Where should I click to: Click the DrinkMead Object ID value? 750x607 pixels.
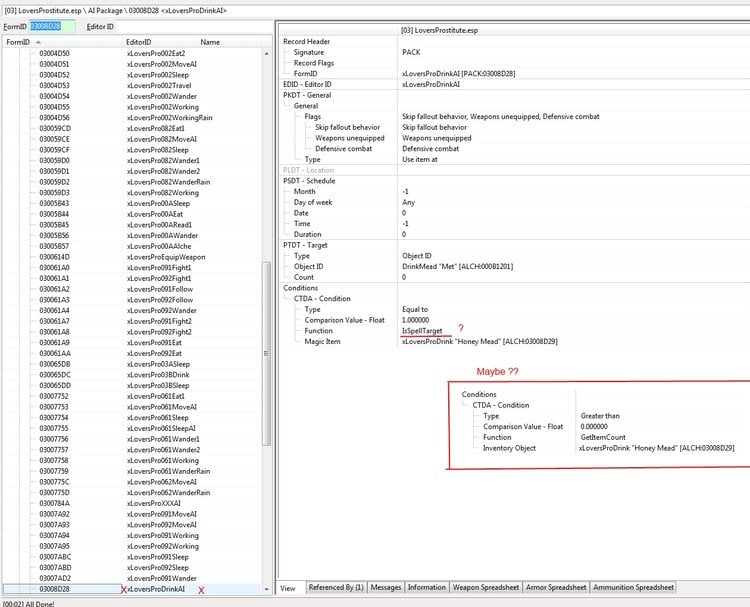click(457, 266)
